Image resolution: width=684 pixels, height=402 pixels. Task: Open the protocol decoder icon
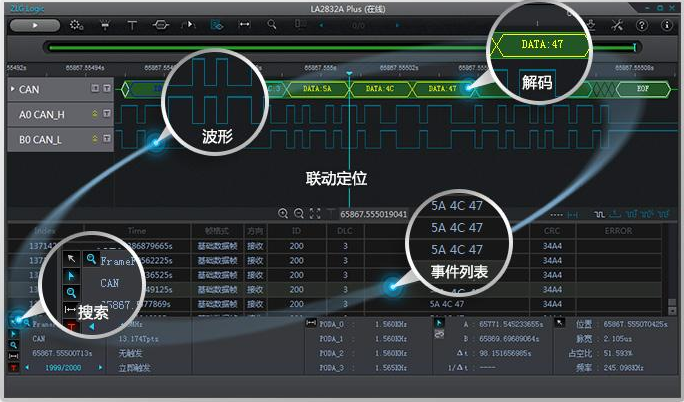click(161, 25)
